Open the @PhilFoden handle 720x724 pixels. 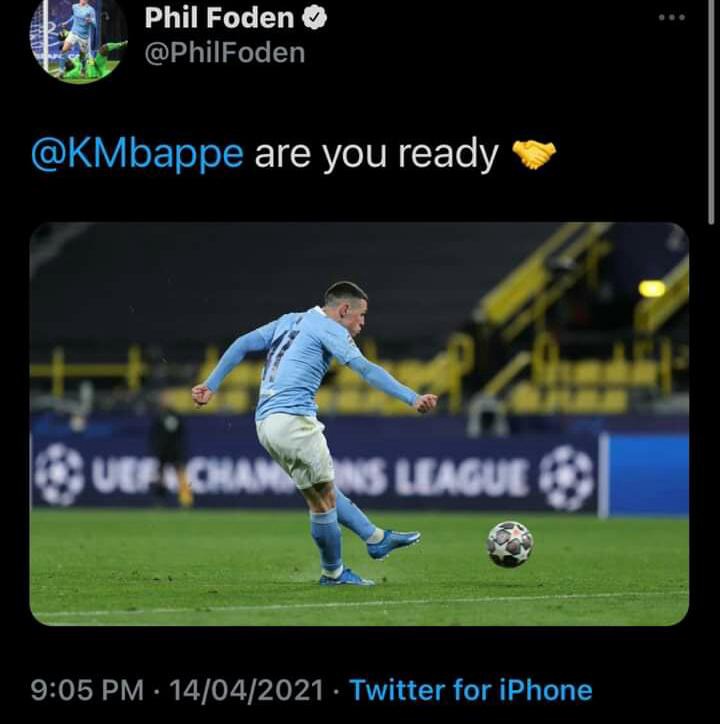point(225,53)
